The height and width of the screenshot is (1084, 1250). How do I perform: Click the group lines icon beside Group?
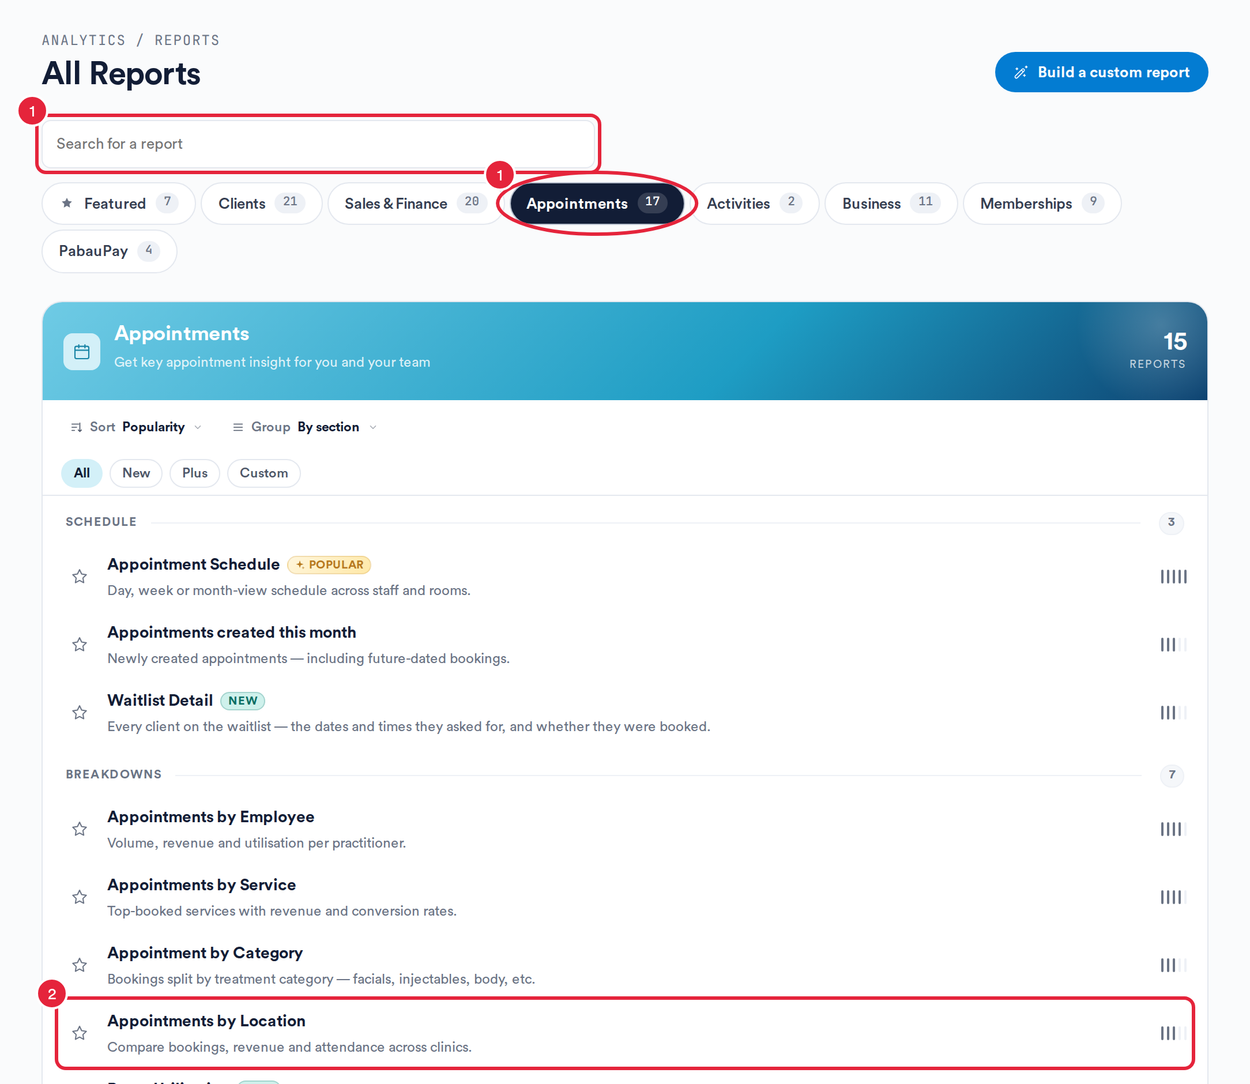pyautogui.click(x=238, y=427)
